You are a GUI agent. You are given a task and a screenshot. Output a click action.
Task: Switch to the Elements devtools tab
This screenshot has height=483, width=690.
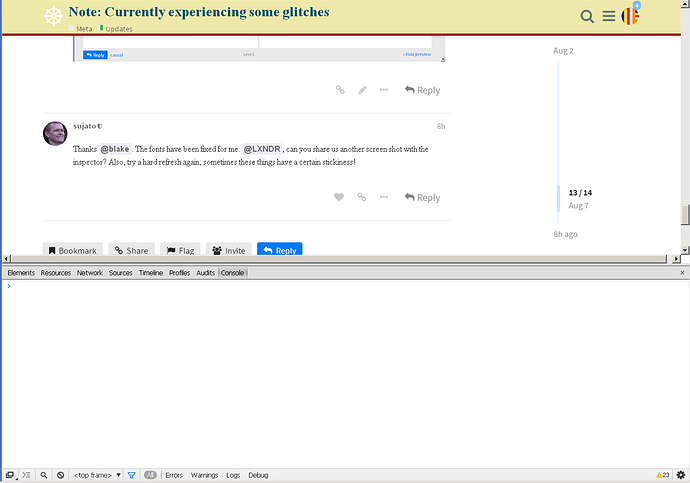click(x=21, y=273)
